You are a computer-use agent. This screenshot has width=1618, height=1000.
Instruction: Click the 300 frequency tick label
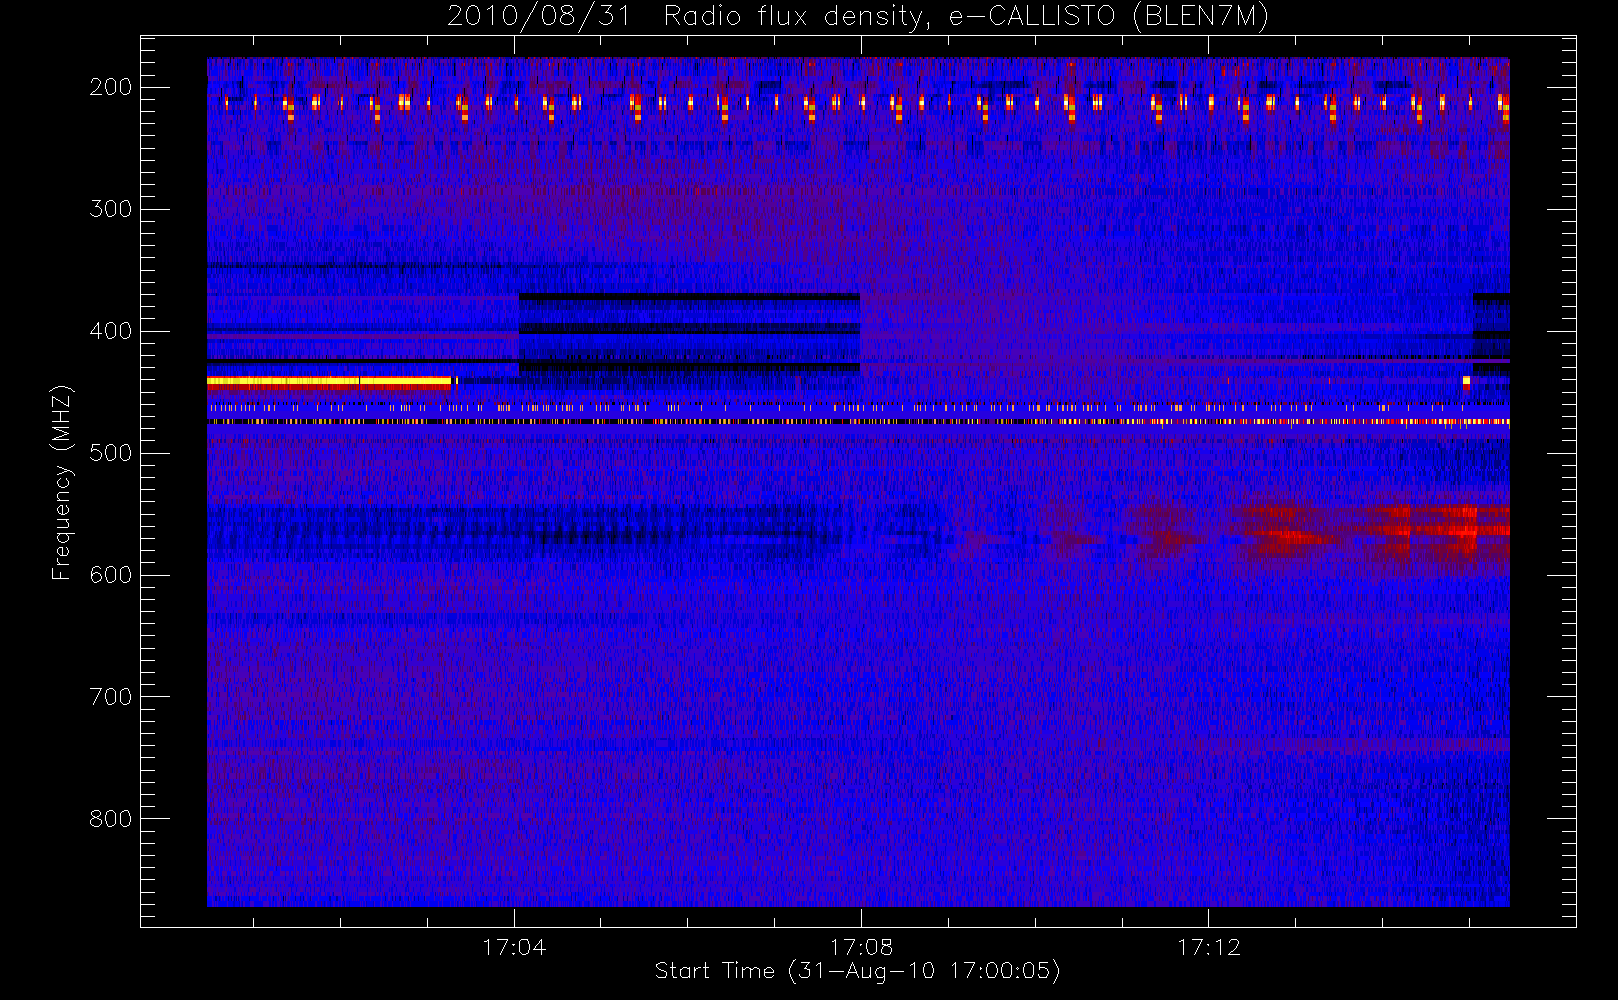coord(110,209)
